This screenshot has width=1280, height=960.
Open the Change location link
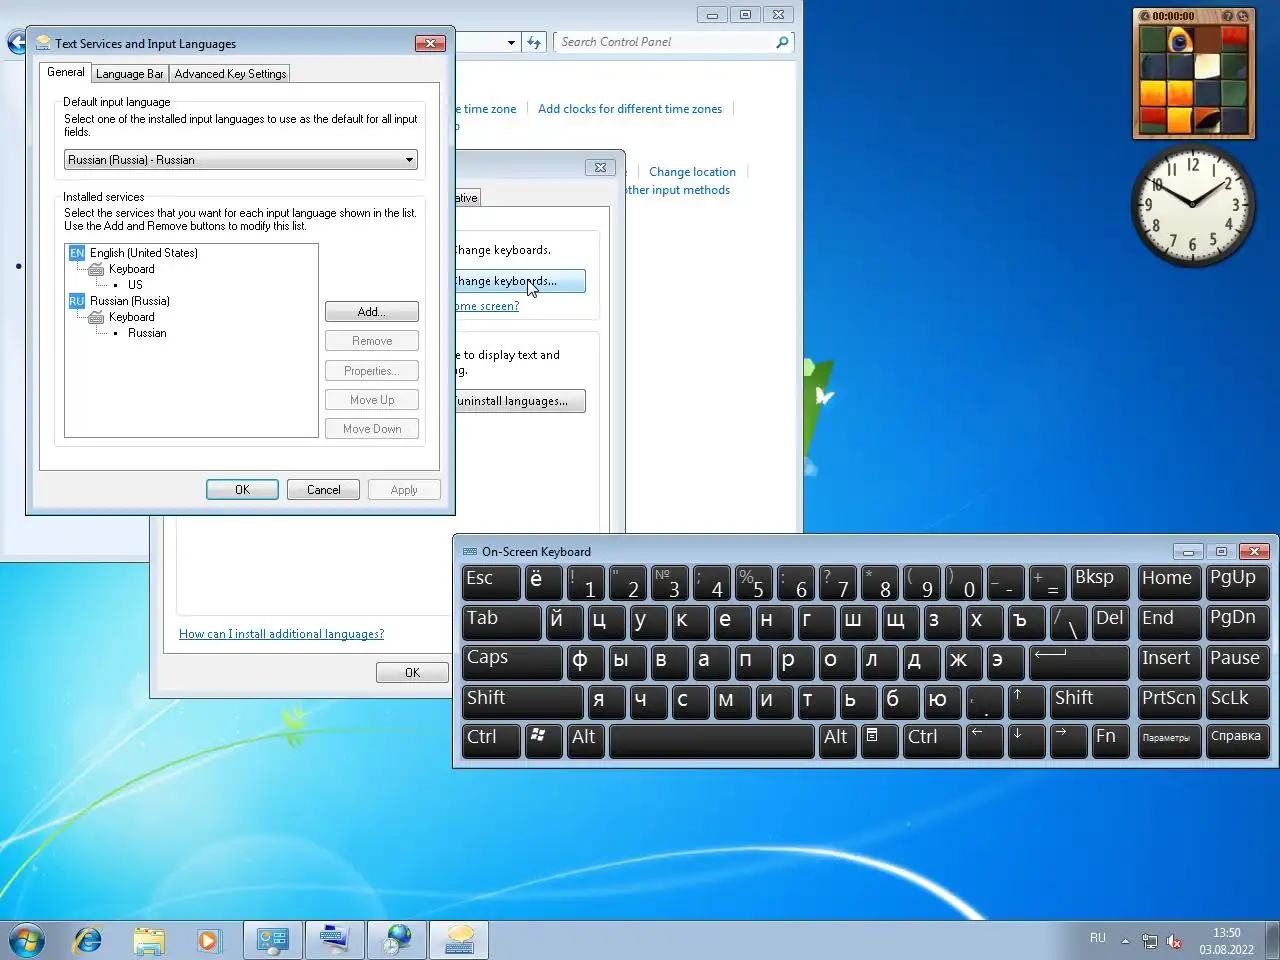point(692,172)
